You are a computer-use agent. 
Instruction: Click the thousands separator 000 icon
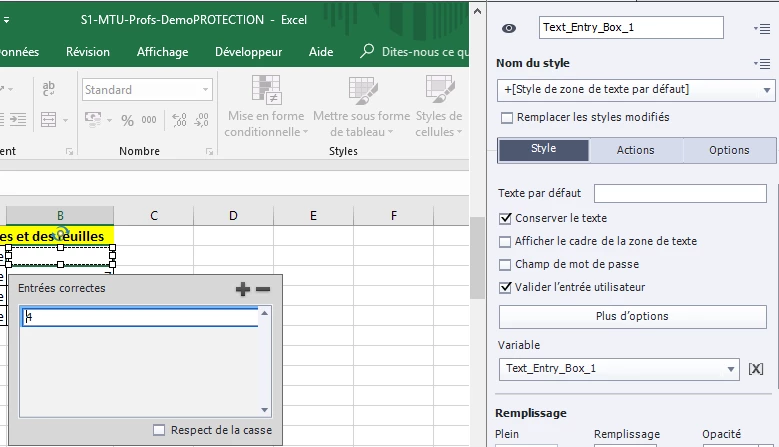(x=149, y=120)
